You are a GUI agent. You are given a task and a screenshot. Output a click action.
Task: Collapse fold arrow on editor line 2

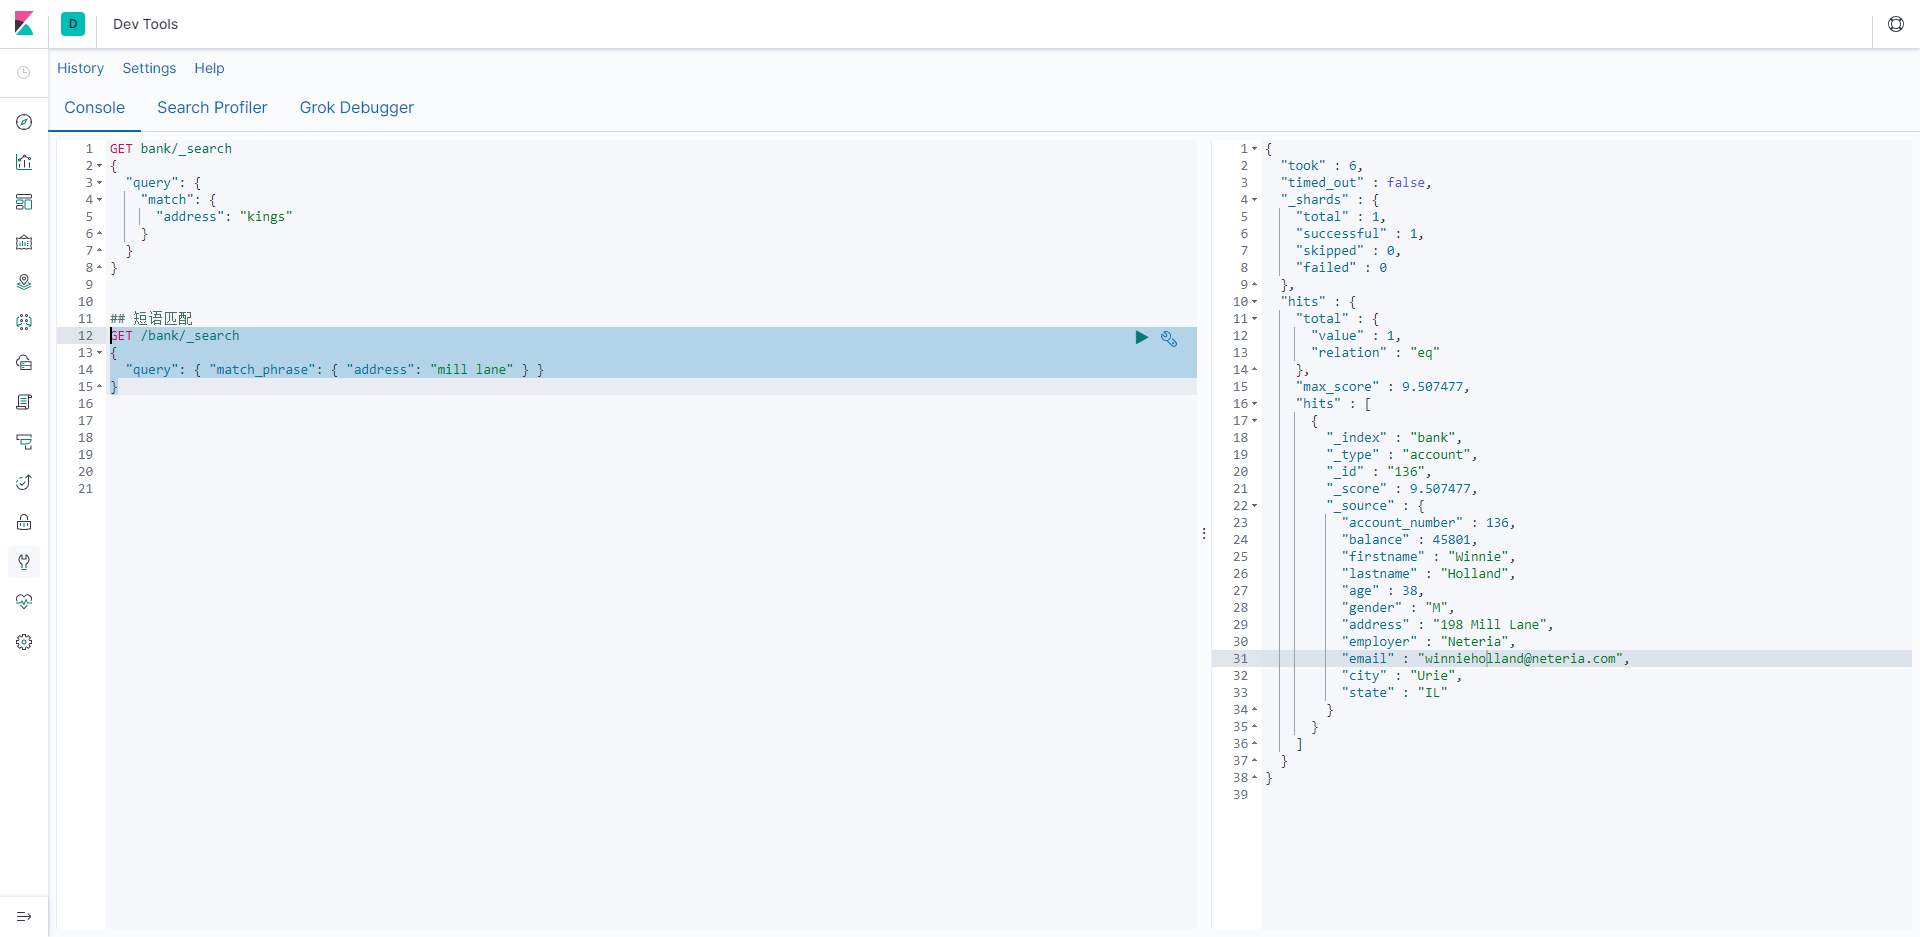click(x=99, y=166)
